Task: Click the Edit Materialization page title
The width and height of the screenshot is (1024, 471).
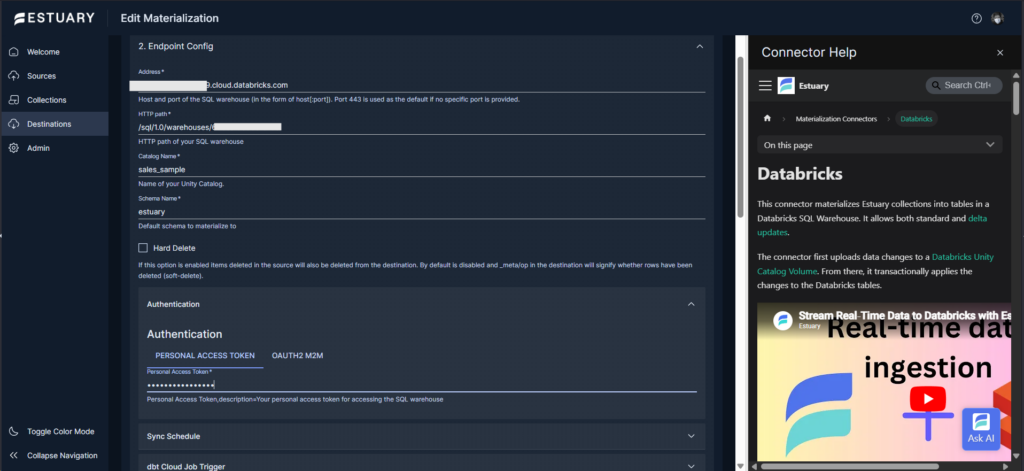Action: (170, 18)
